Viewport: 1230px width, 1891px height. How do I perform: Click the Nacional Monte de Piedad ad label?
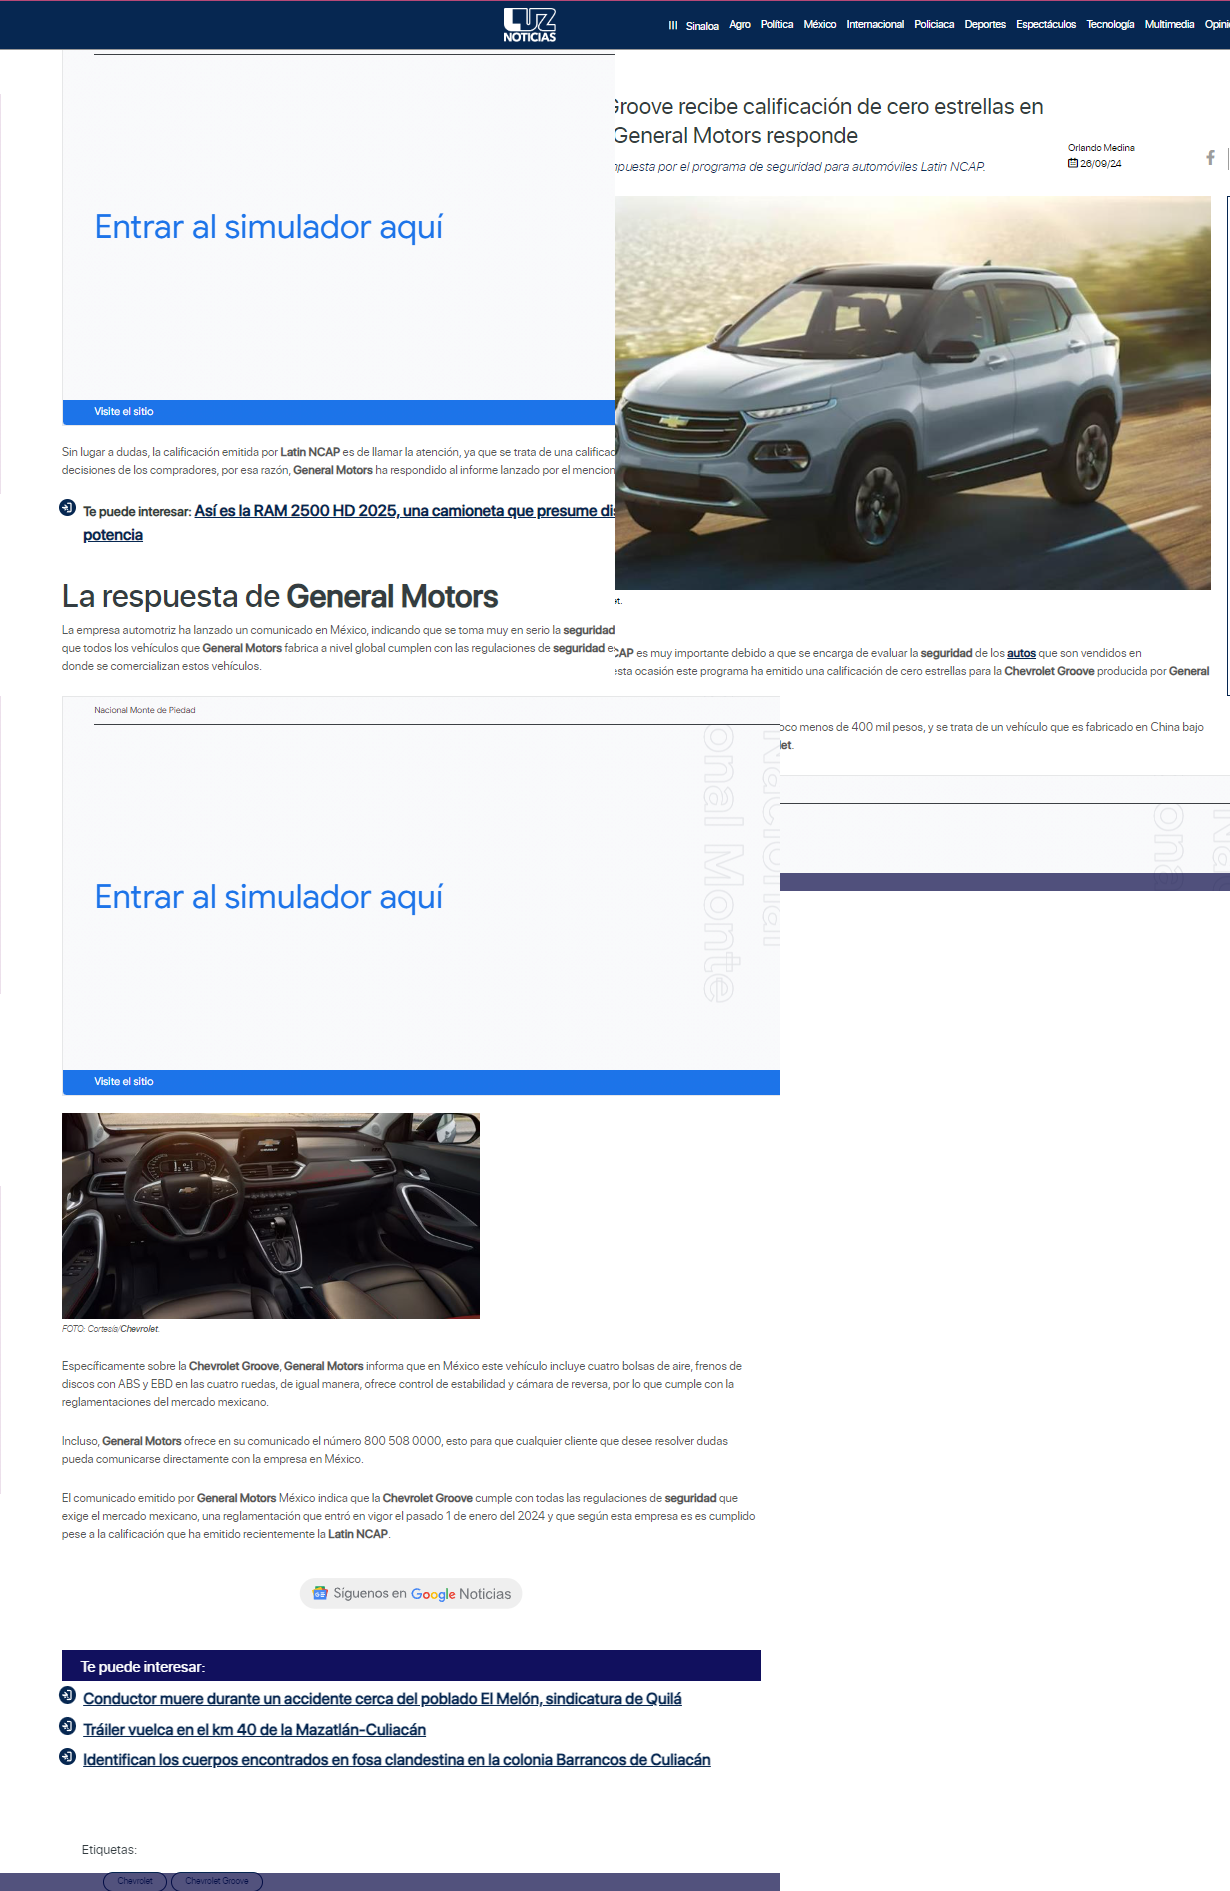[x=145, y=710]
